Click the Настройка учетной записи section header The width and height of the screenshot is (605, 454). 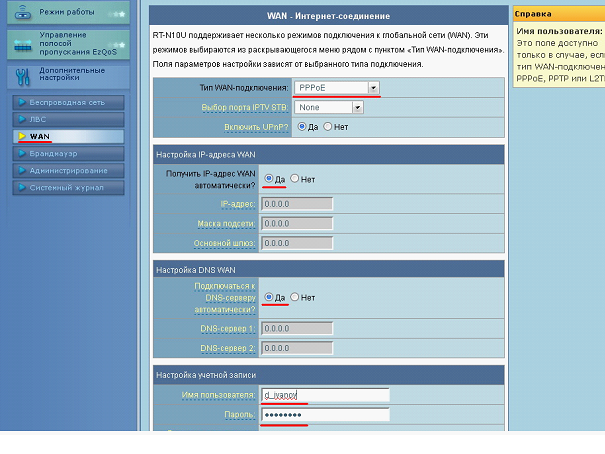329,375
